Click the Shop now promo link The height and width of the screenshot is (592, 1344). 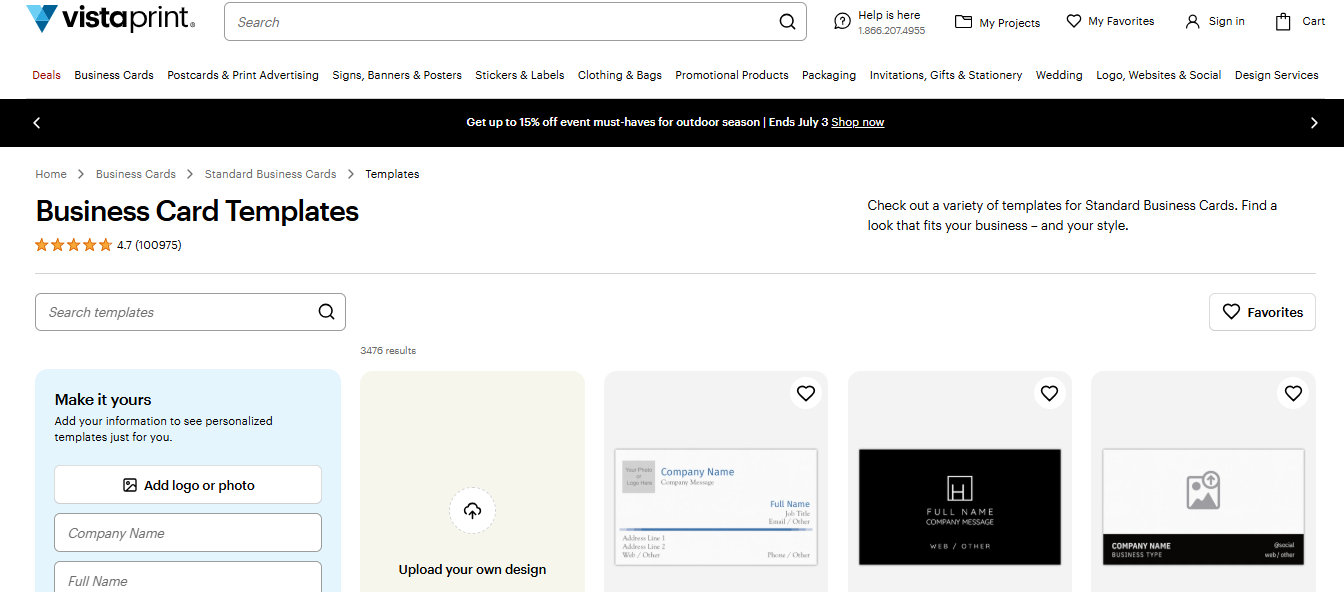pos(858,122)
